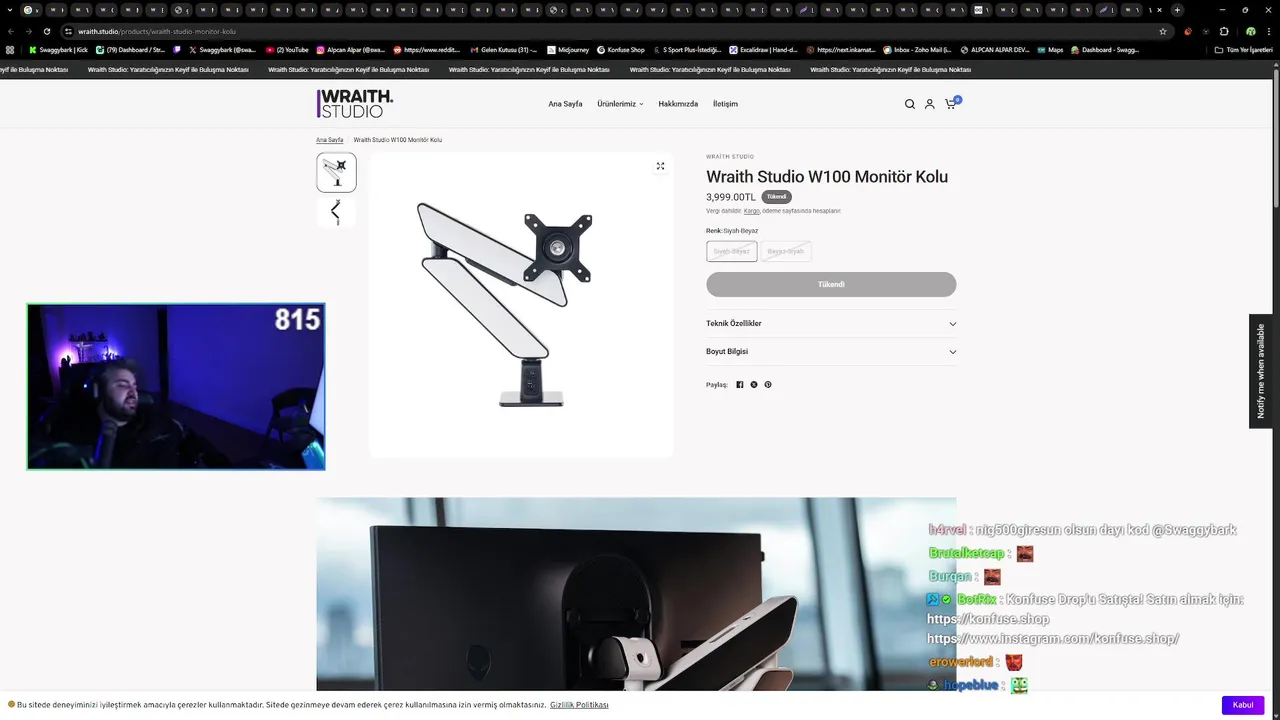
Task: Open the YouTube bookmark
Action: coord(287,49)
